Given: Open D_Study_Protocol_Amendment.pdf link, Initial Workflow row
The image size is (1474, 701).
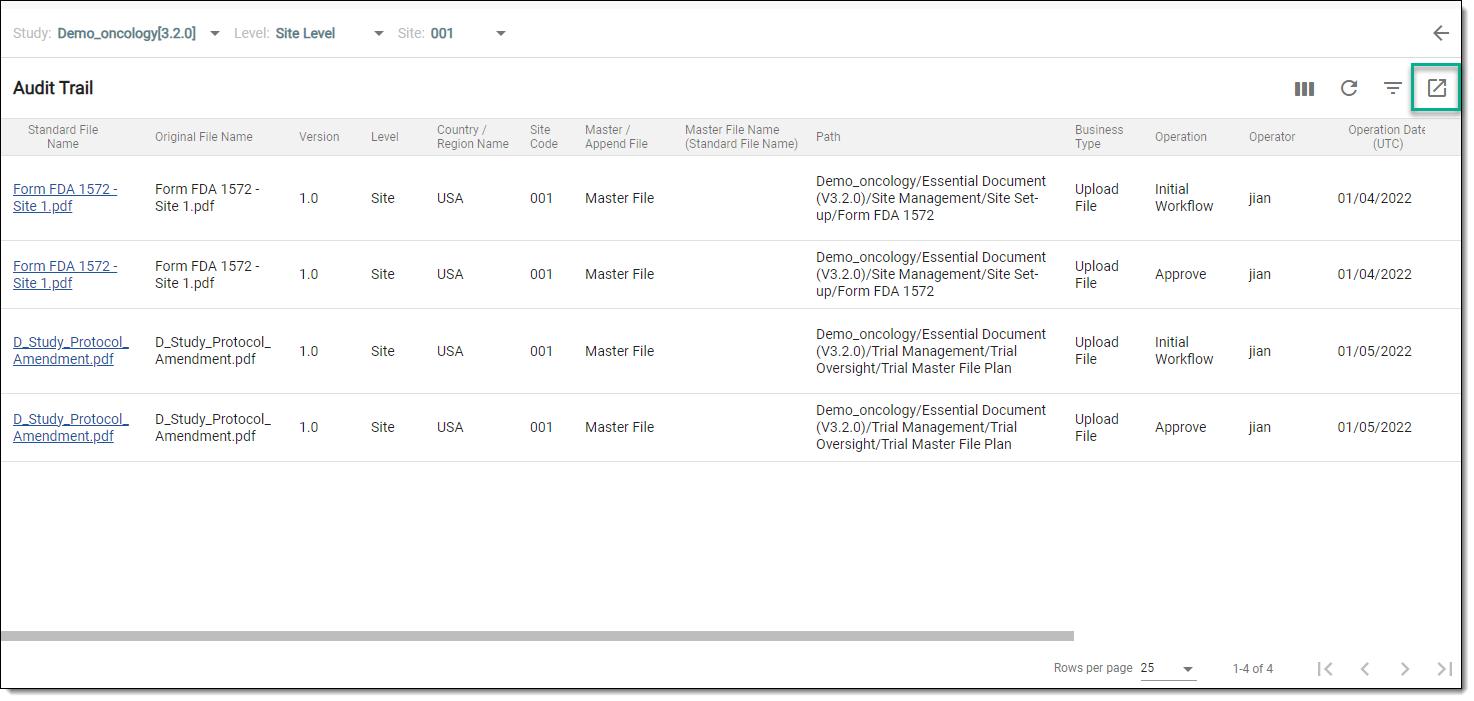Looking at the screenshot, I should [71, 351].
